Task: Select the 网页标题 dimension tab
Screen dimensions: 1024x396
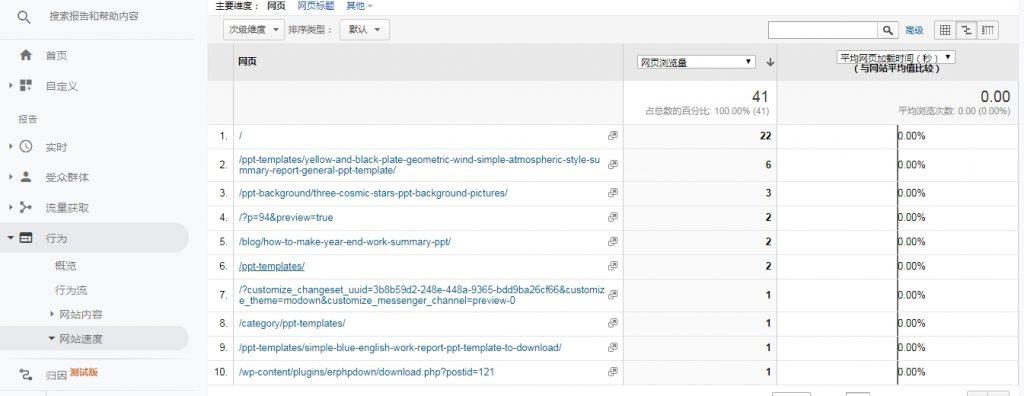Action: click(315, 6)
